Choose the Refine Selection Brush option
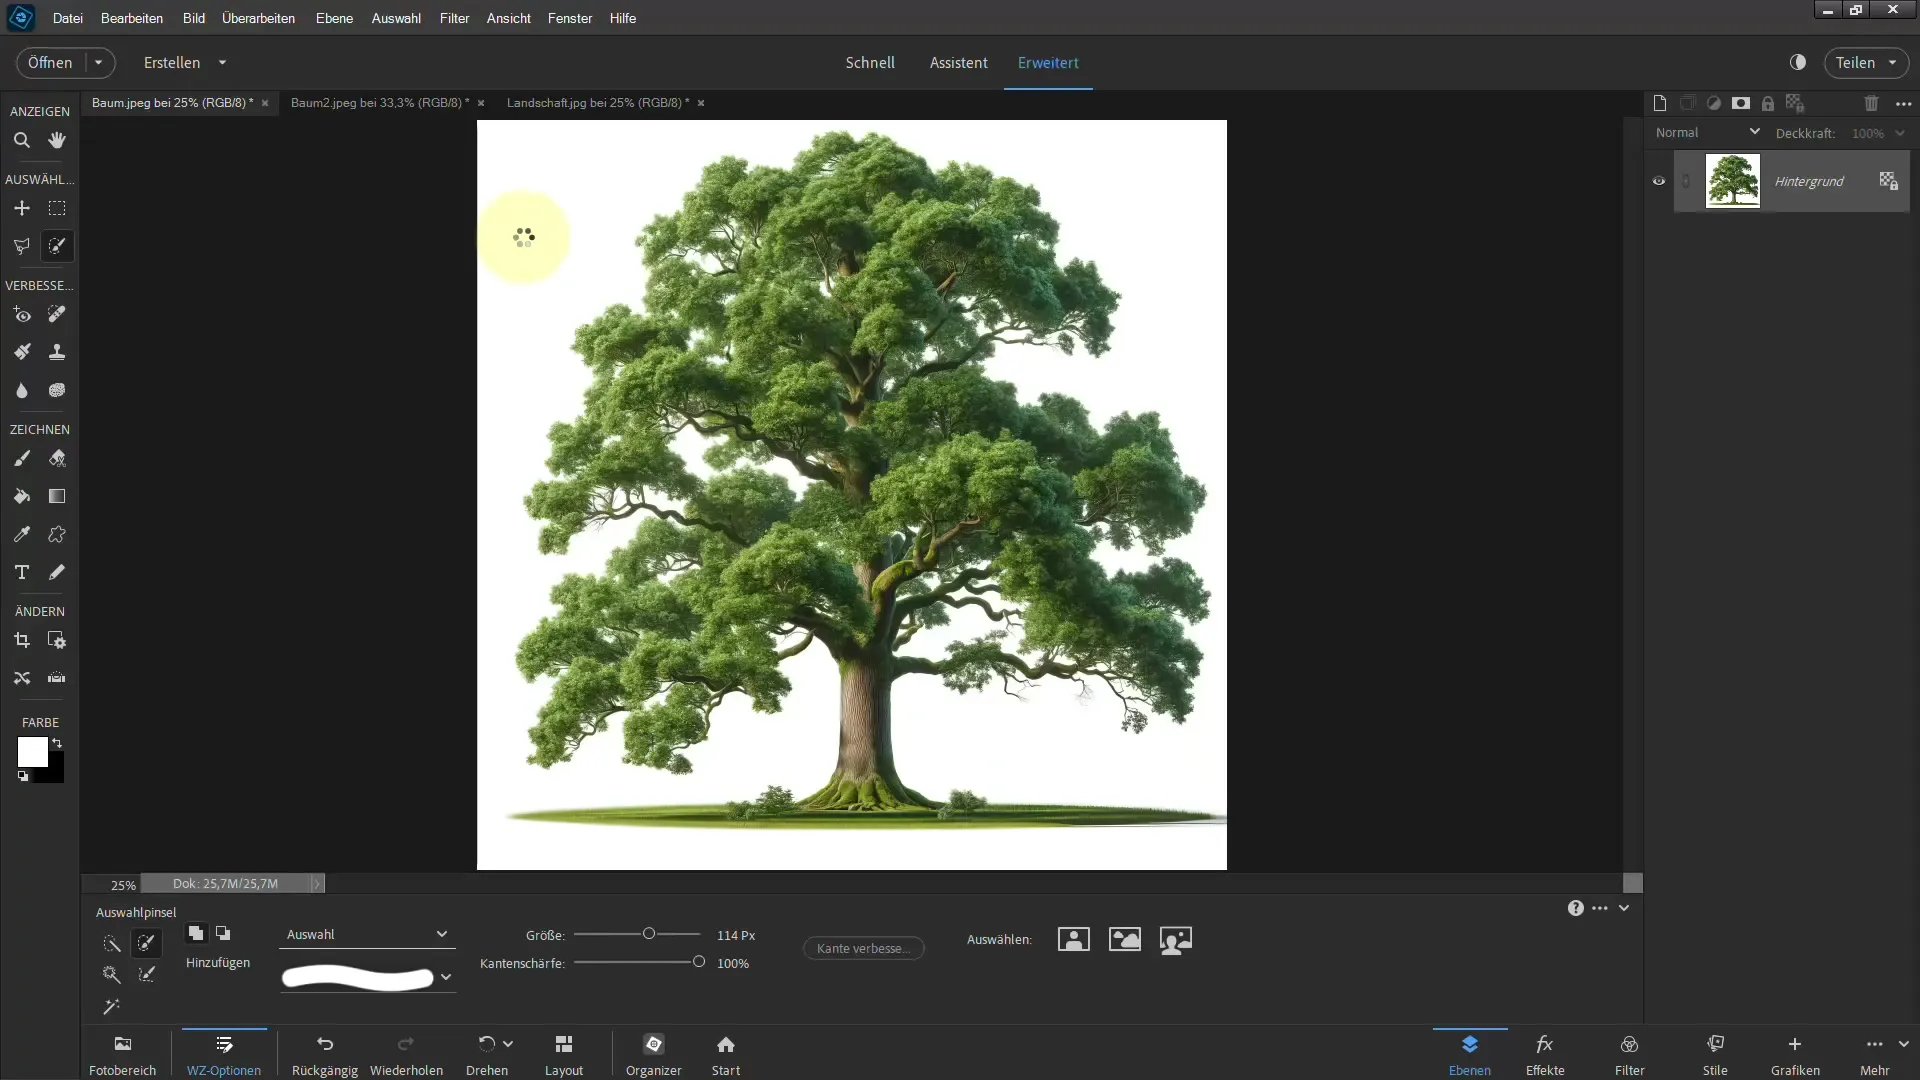Image resolution: width=1920 pixels, height=1080 pixels. coord(147,974)
